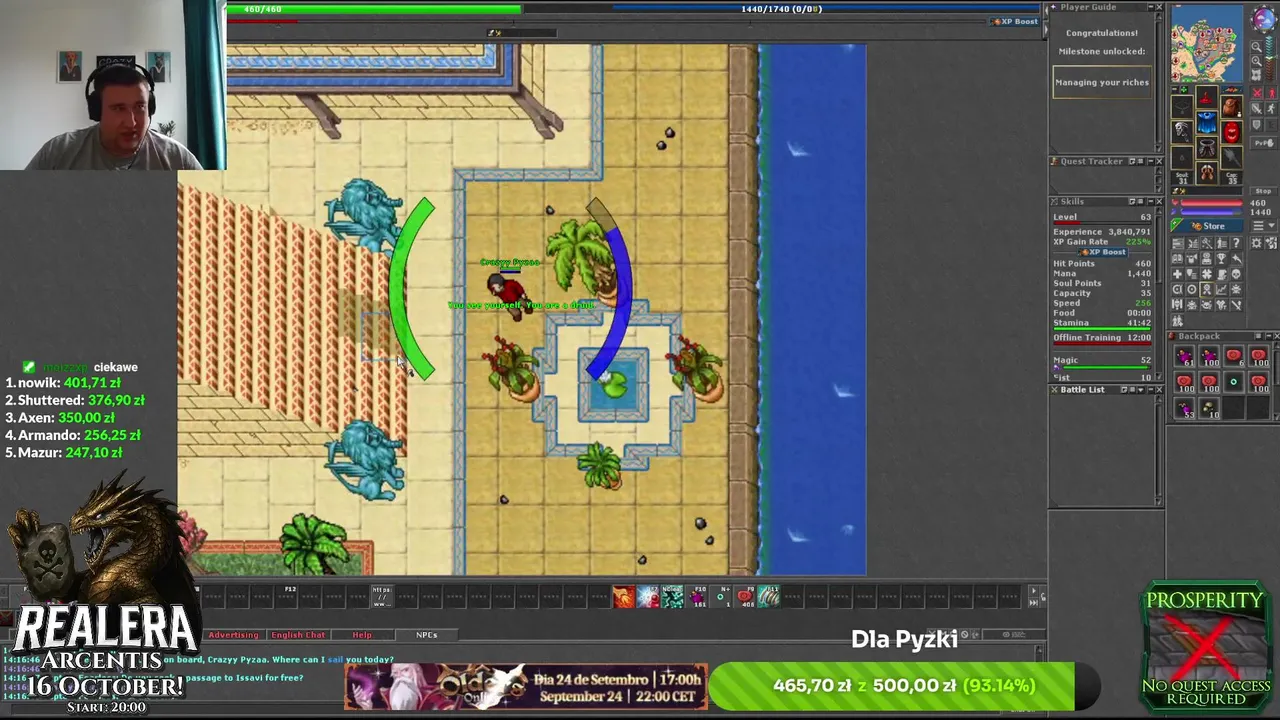Click the question mark help icon
Screen dimensions: 1280x720
tap(1236, 243)
